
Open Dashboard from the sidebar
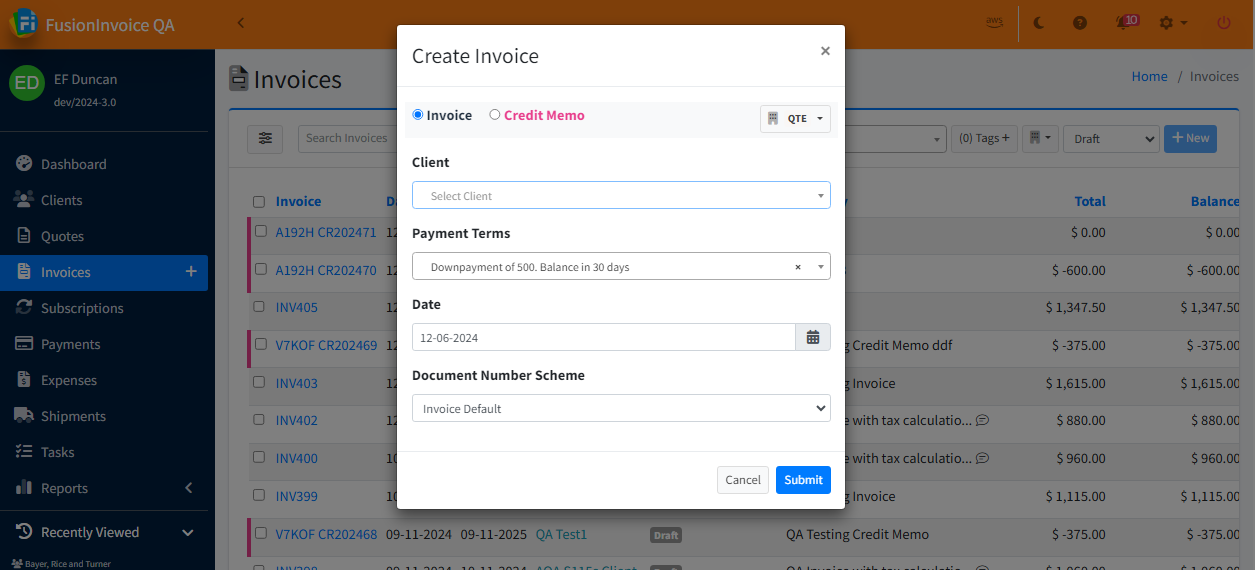73,164
